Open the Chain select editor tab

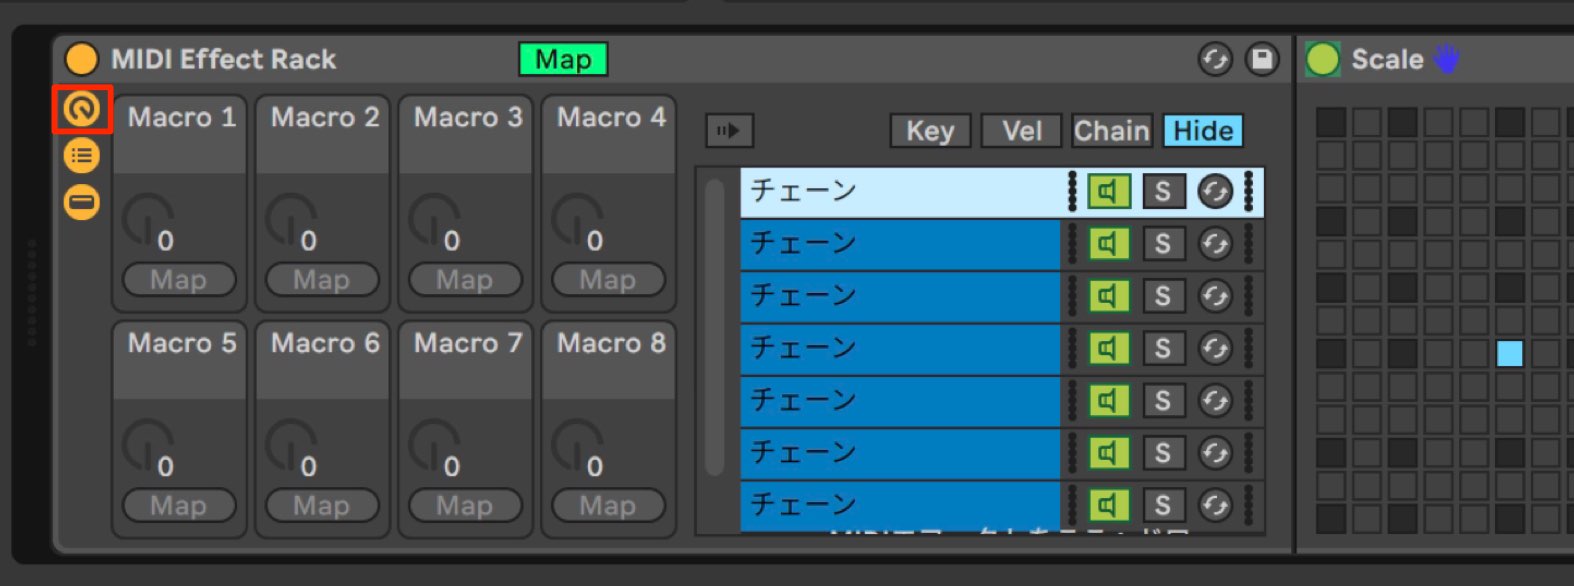1111,131
